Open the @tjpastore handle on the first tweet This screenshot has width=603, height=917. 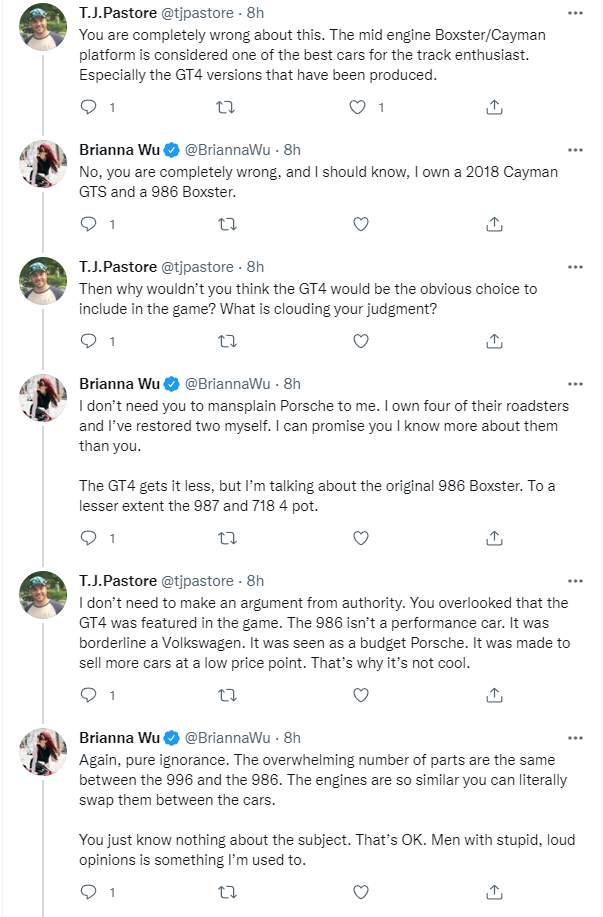[x=197, y=13]
